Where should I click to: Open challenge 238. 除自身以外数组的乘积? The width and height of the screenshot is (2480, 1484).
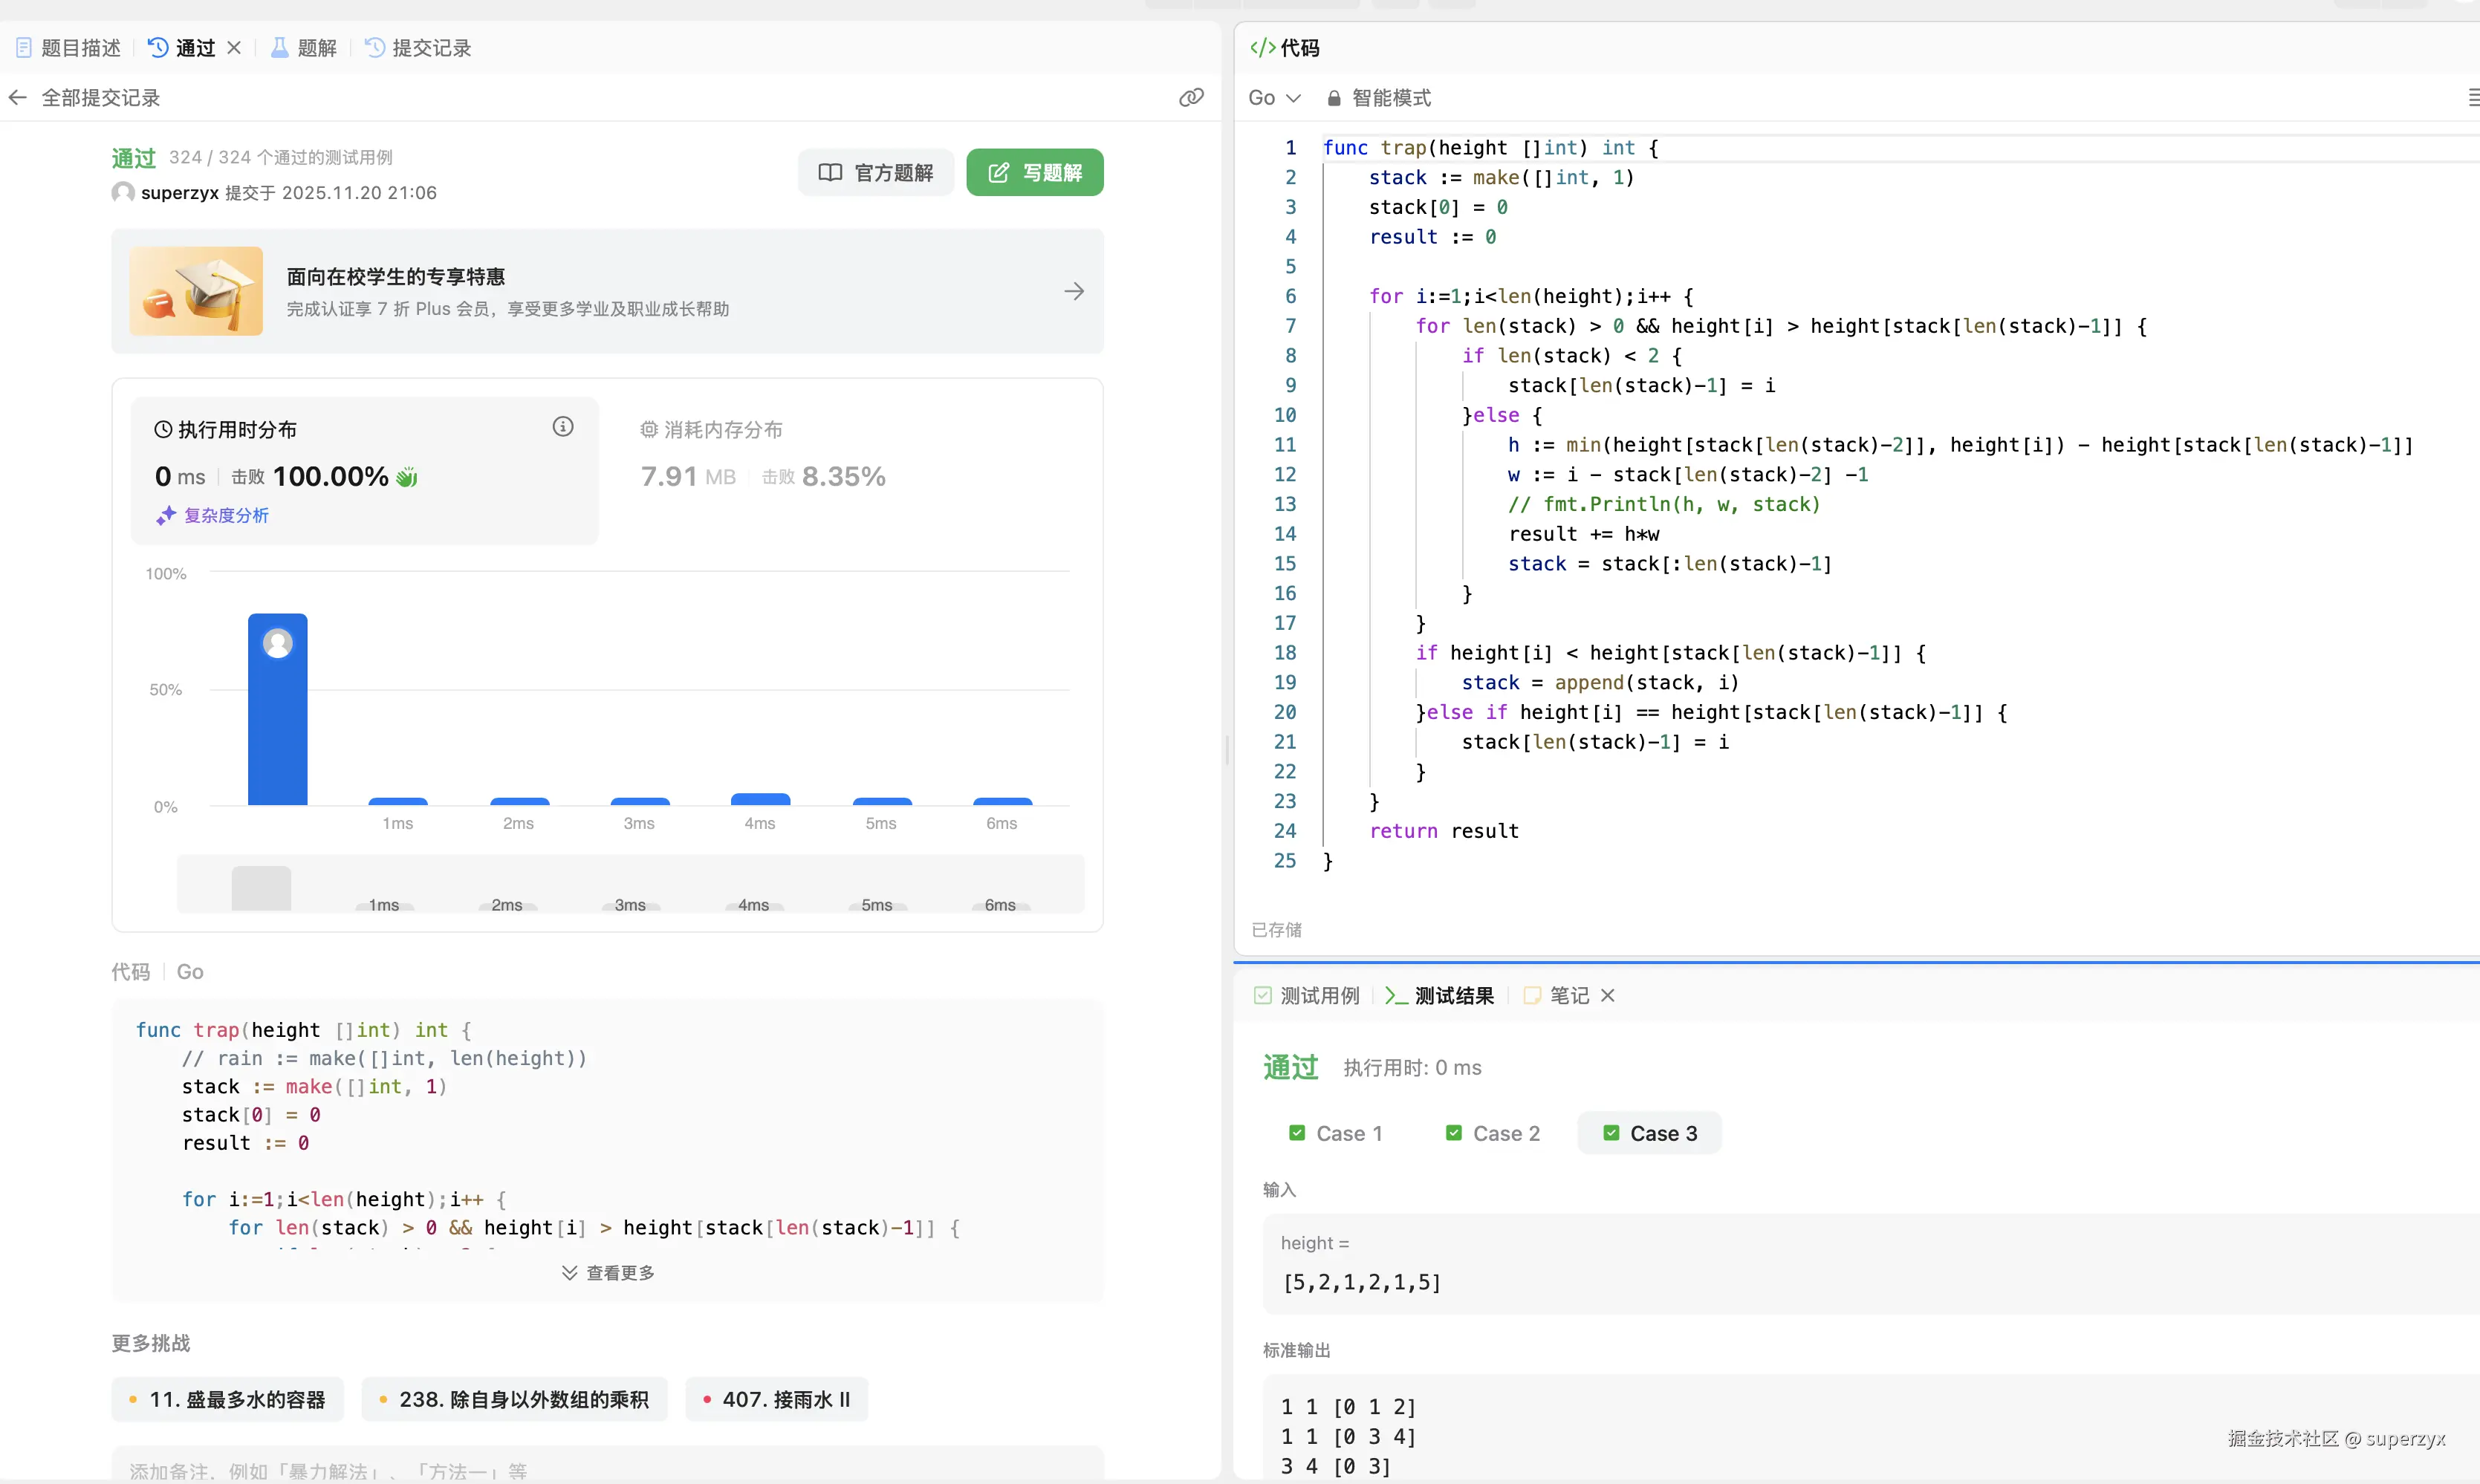[x=514, y=1399]
